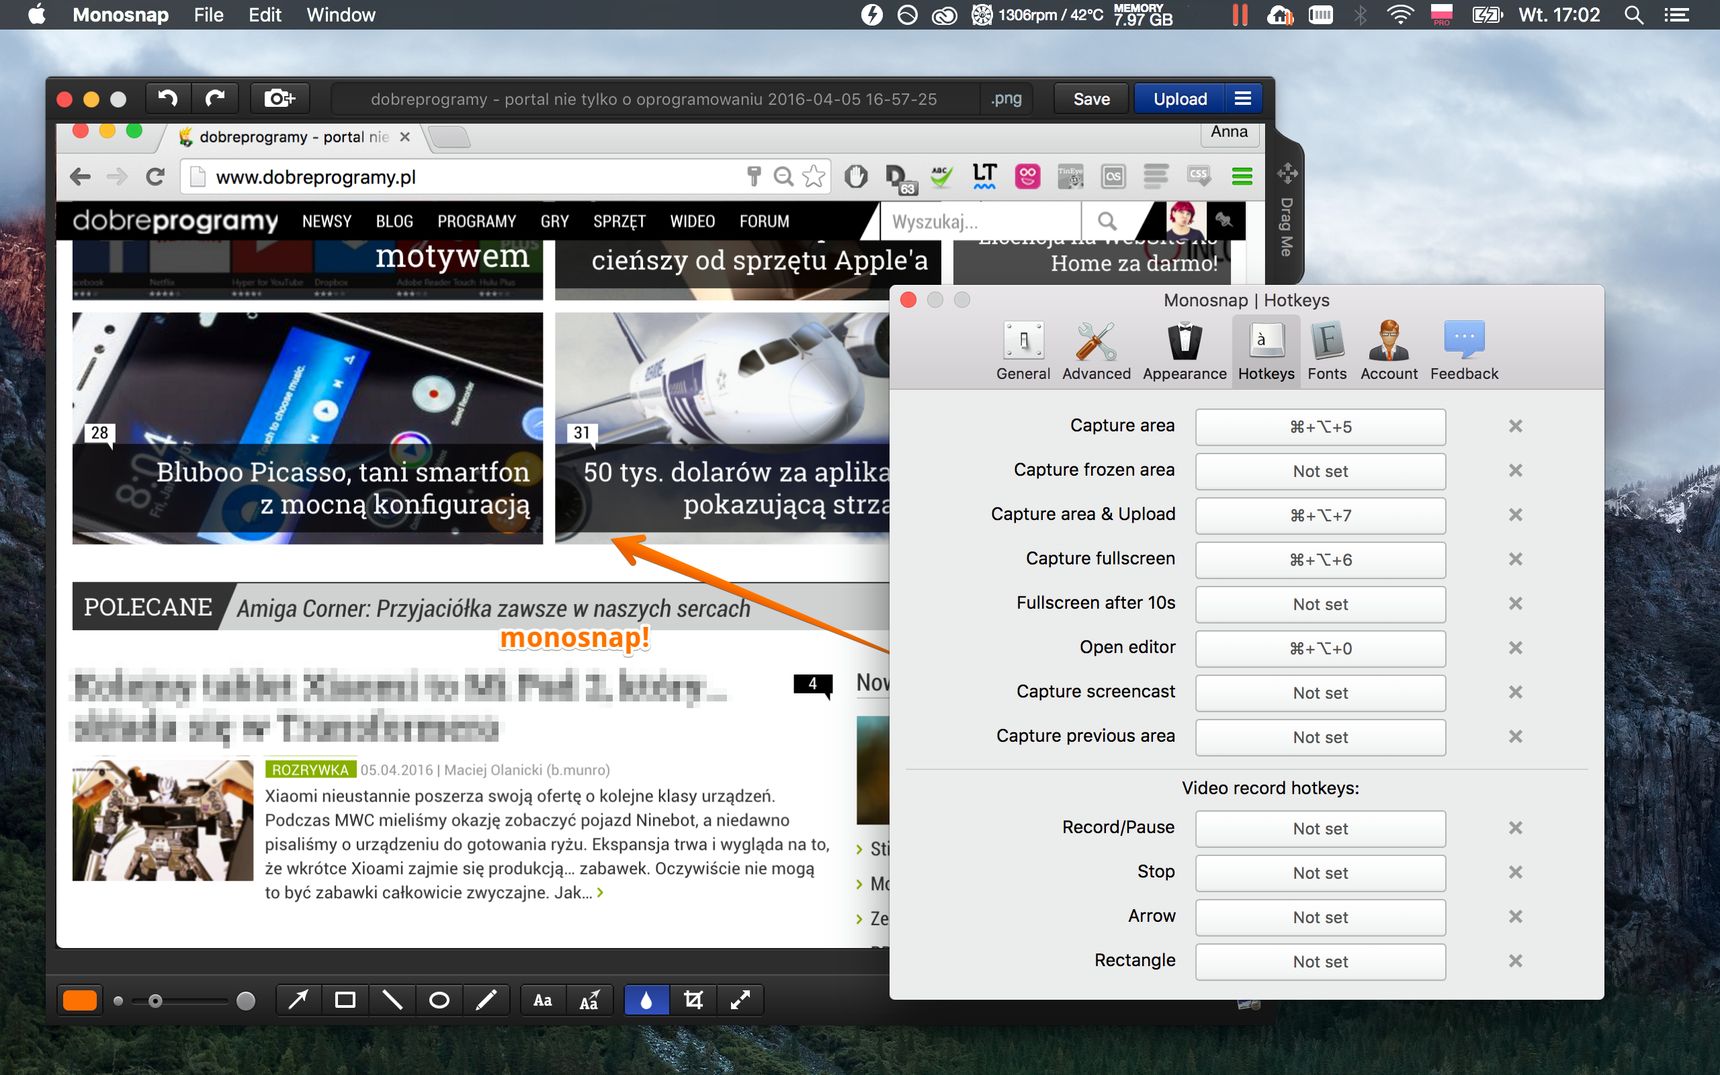Open the Monosnap menu in menu bar
This screenshot has height=1075, width=1720.
point(120,15)
